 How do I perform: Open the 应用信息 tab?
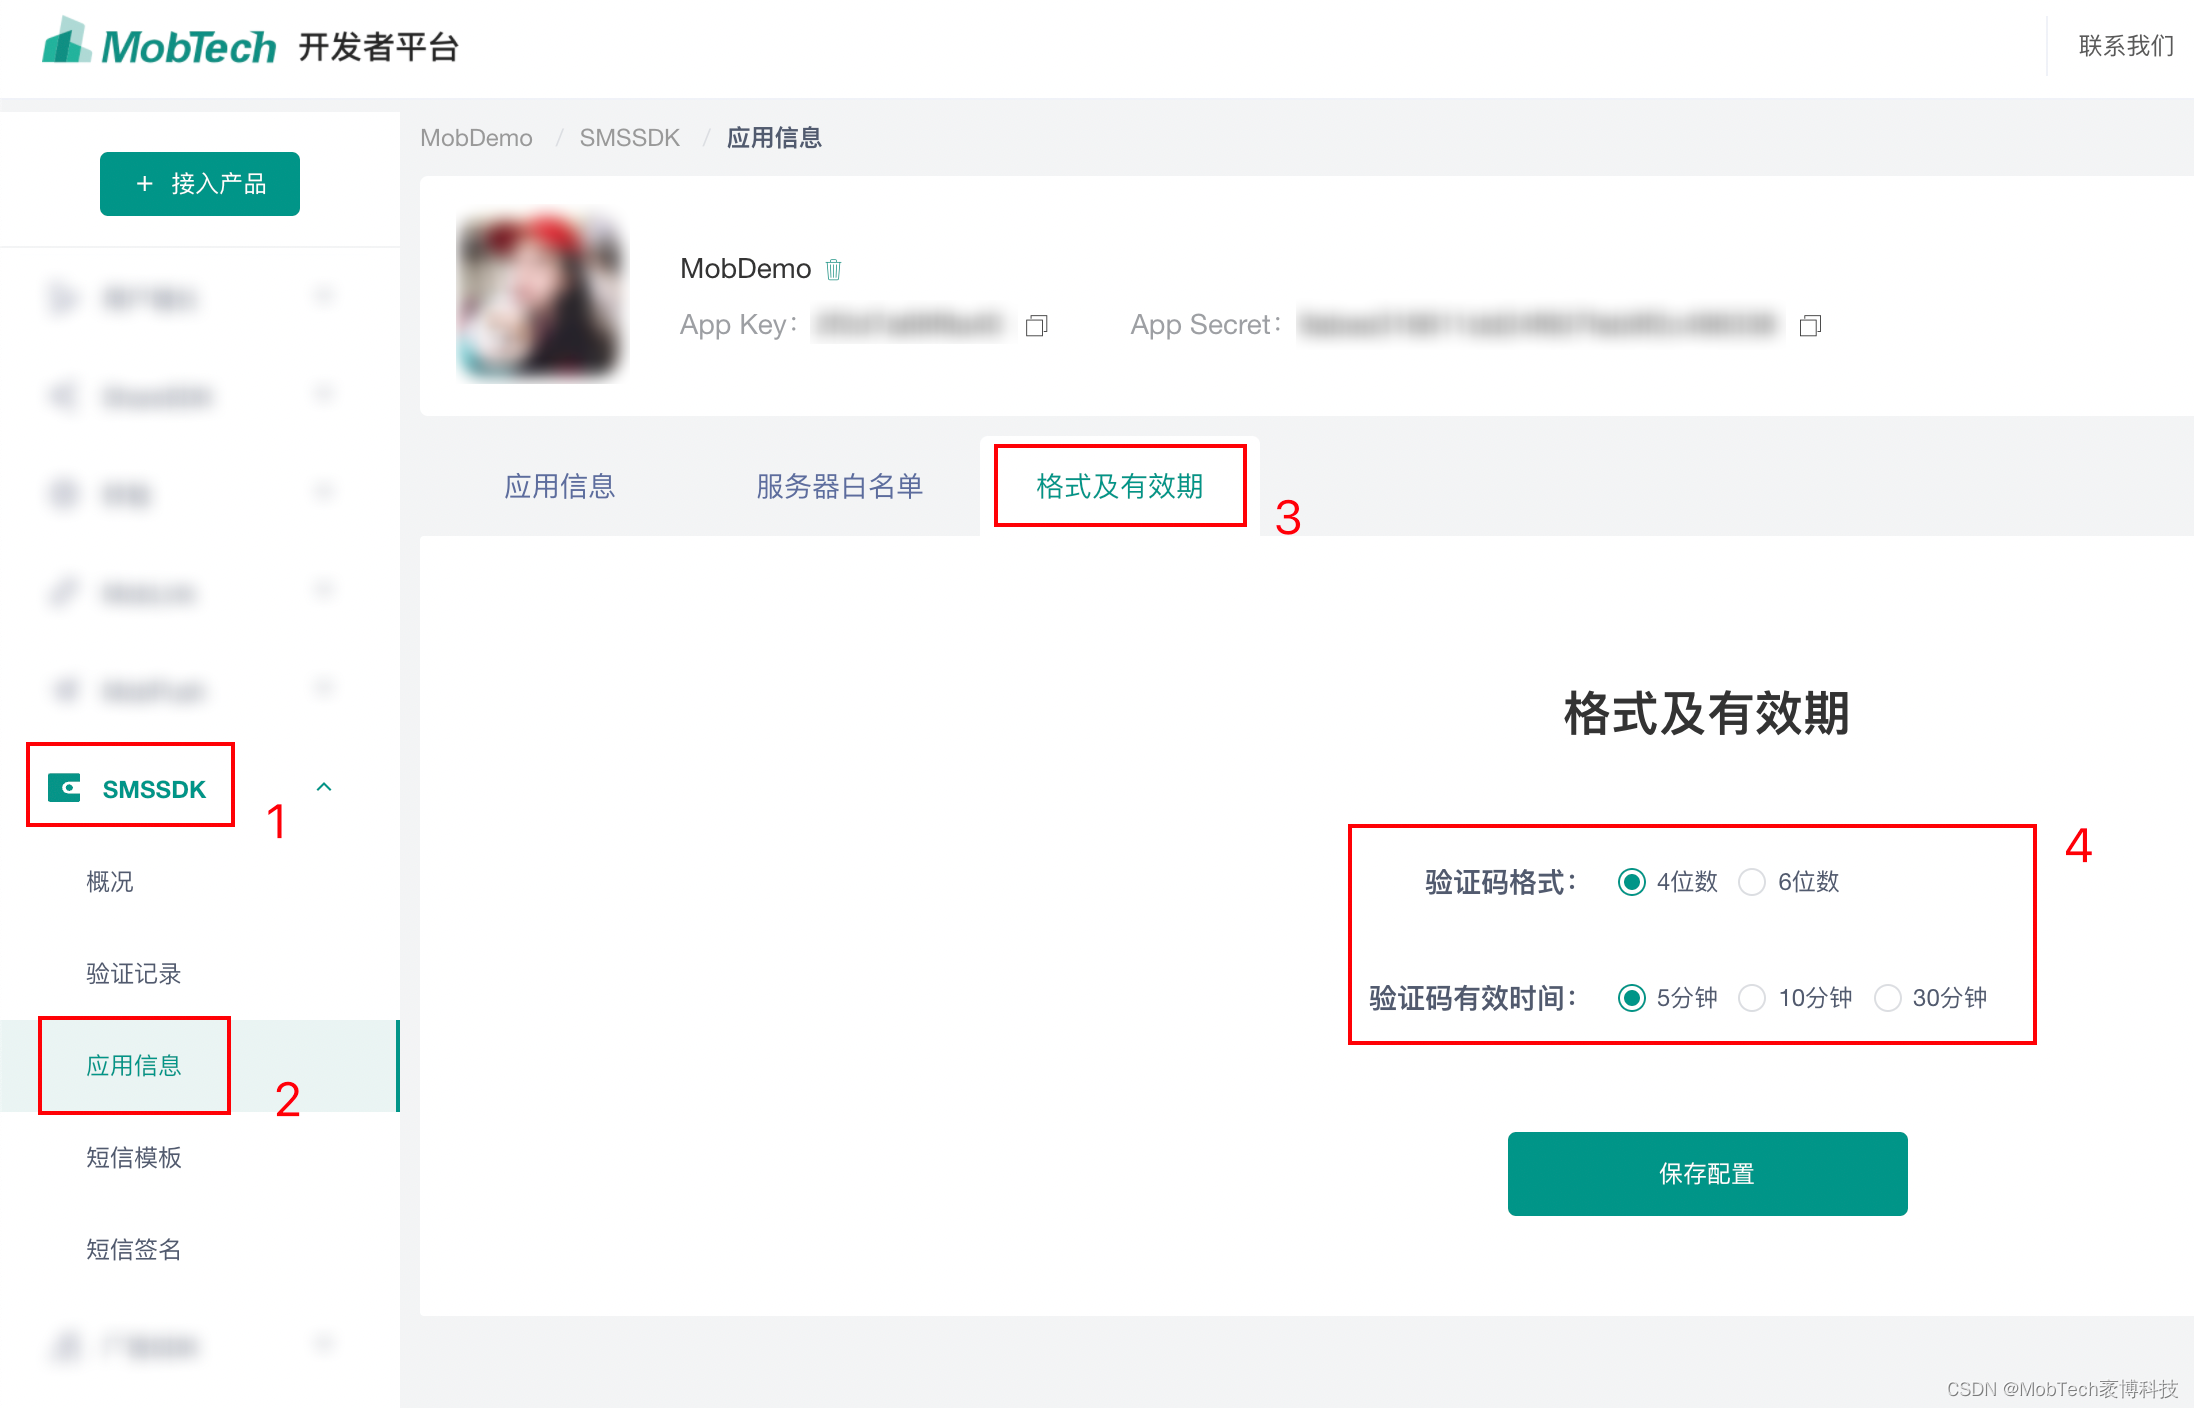560,486
